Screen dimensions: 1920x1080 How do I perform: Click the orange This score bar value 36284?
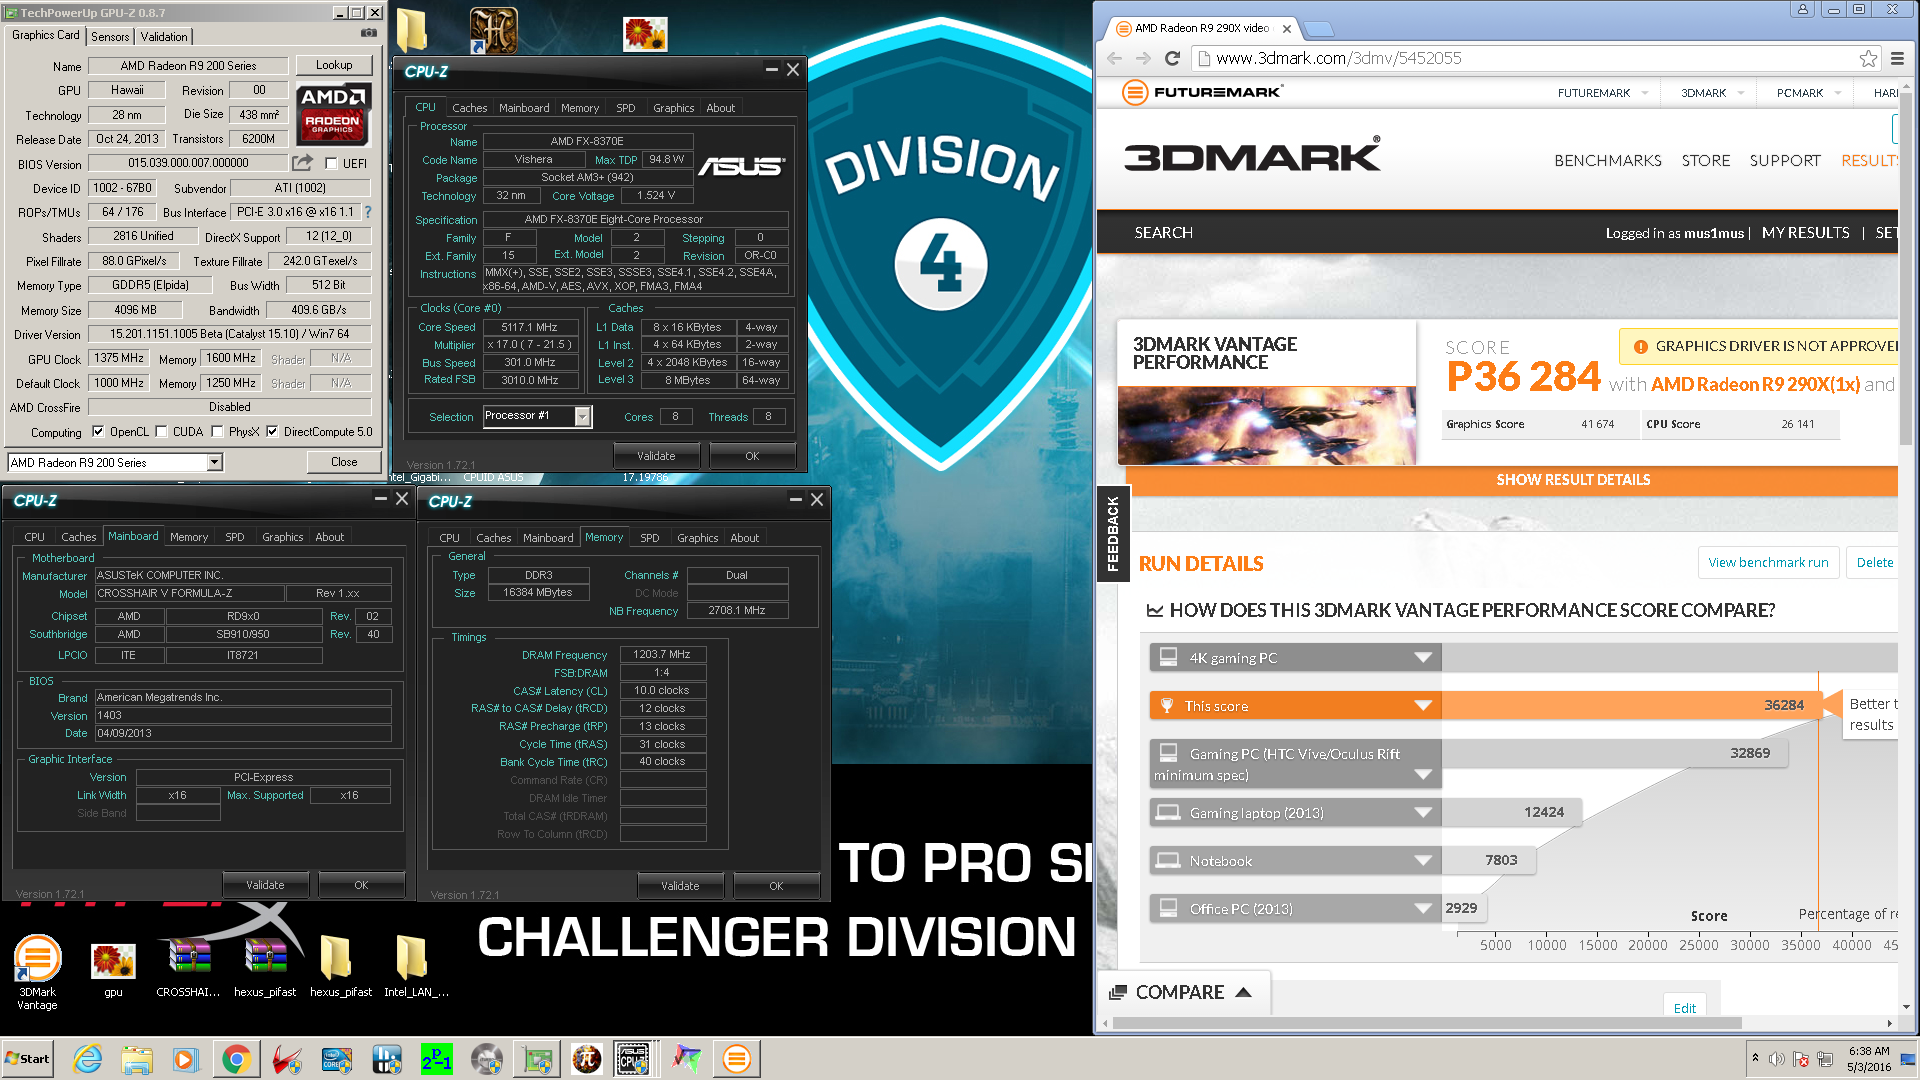(x=1783, y=706)
